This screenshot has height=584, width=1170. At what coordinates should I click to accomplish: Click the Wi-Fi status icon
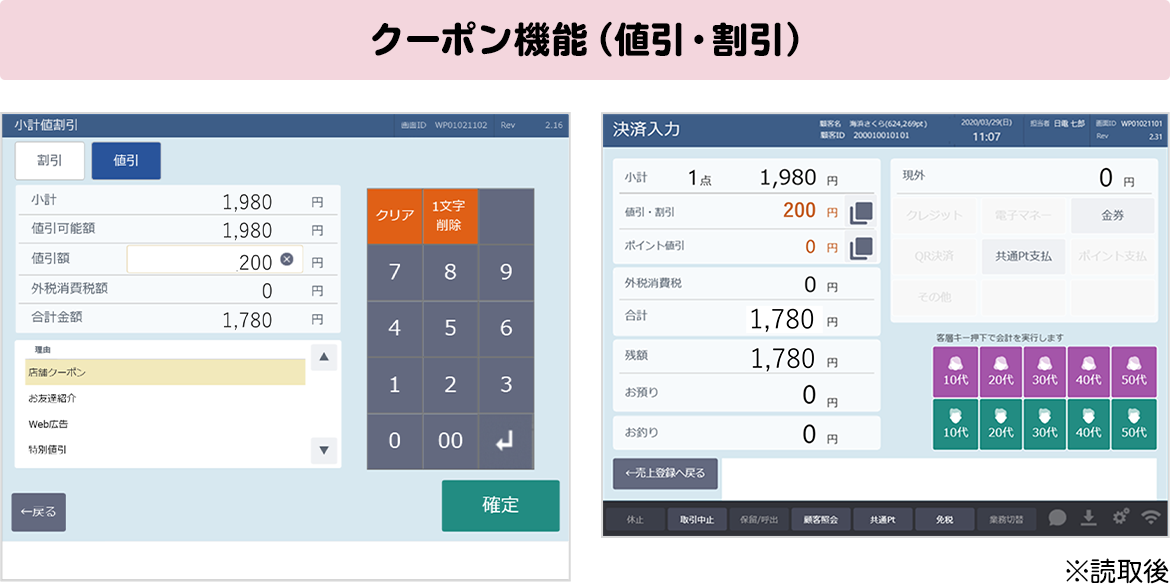(1153, 518)
